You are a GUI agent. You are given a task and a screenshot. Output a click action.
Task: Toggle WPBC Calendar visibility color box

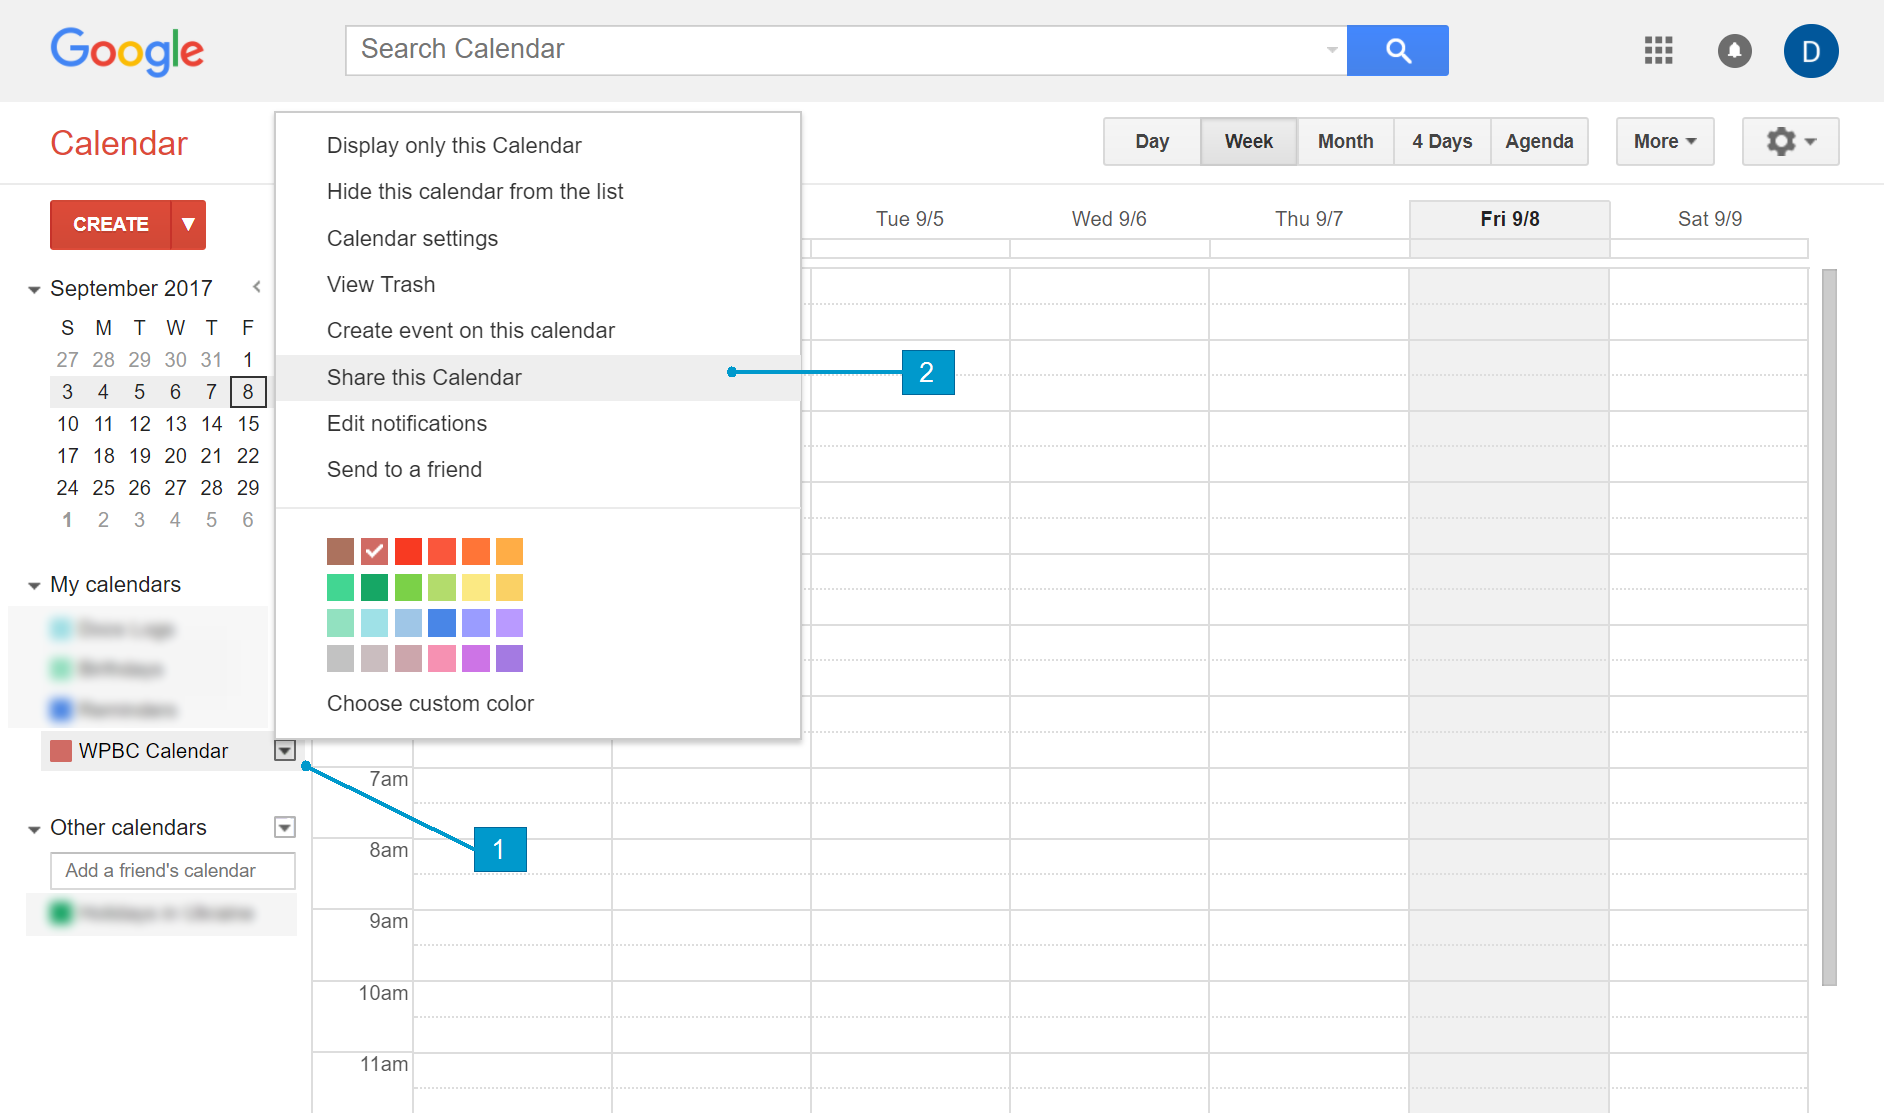pyautogui.click(x=61, y=751)
